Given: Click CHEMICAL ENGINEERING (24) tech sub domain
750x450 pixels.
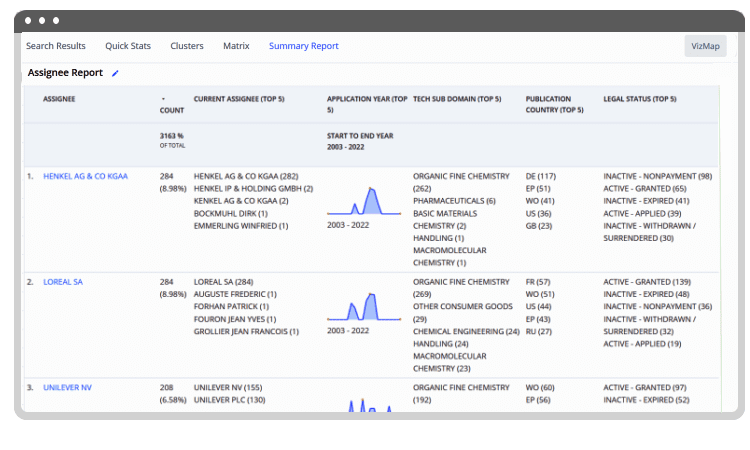Looking at the screenshot, I should pos(466,332).
